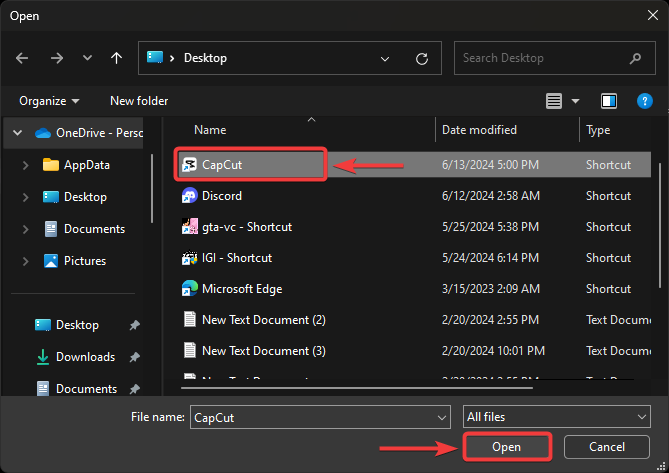Select the Microsoft Edge shortcut

tap(241, 289)
